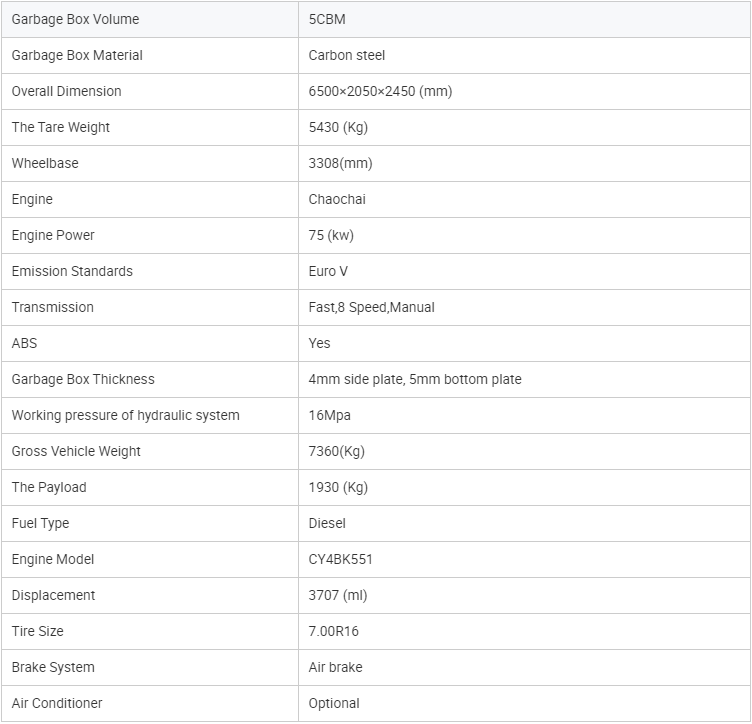Click the Carbon steel material value

tap(346, 56)
